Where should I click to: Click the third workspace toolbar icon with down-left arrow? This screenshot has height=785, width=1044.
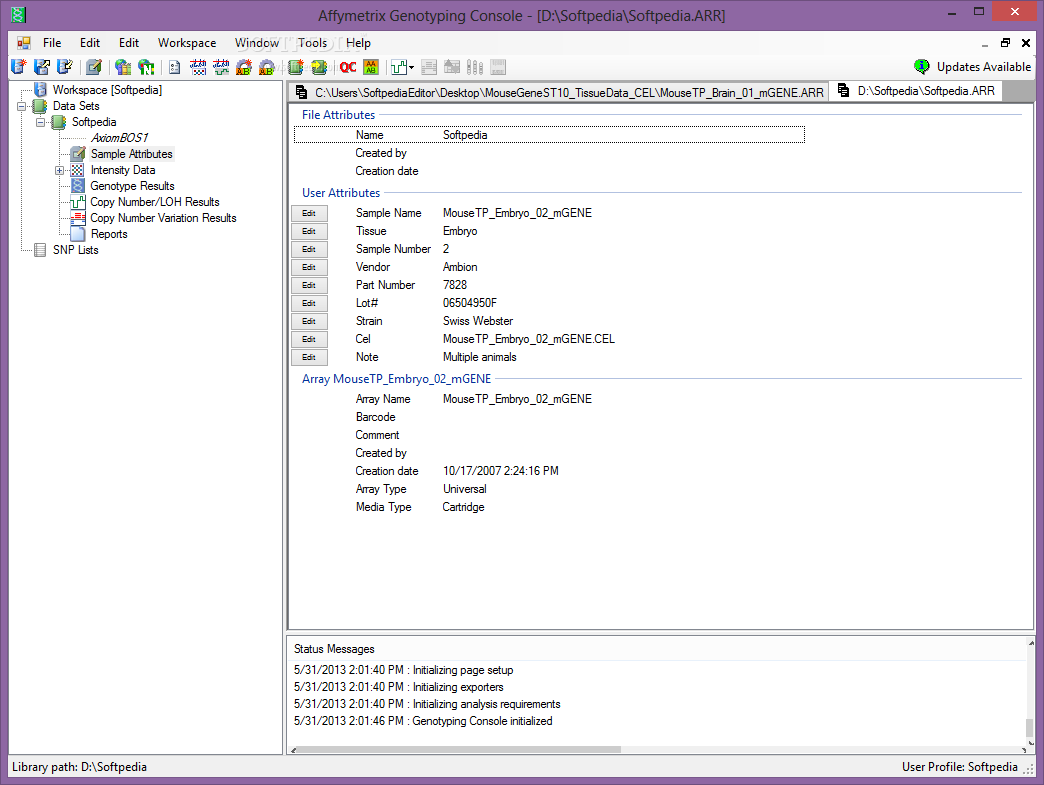point(65,67)
